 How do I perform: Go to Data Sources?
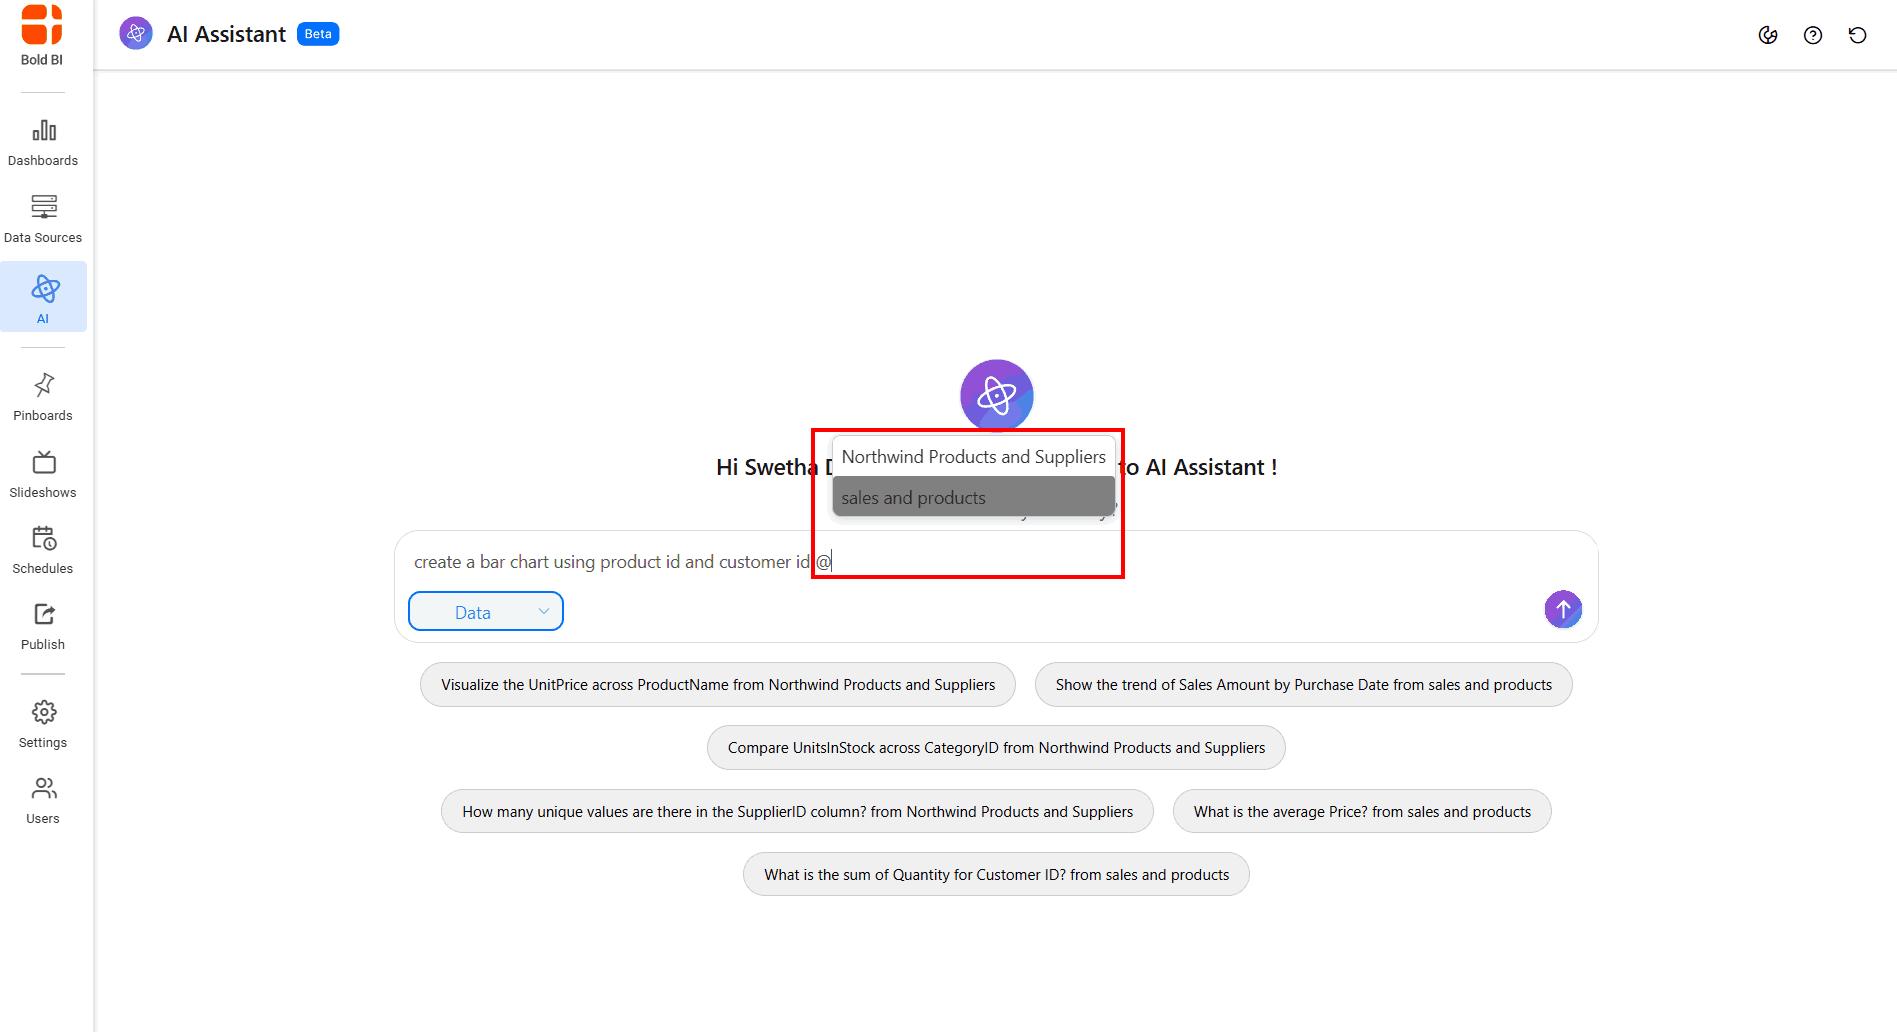click(43, 220)
